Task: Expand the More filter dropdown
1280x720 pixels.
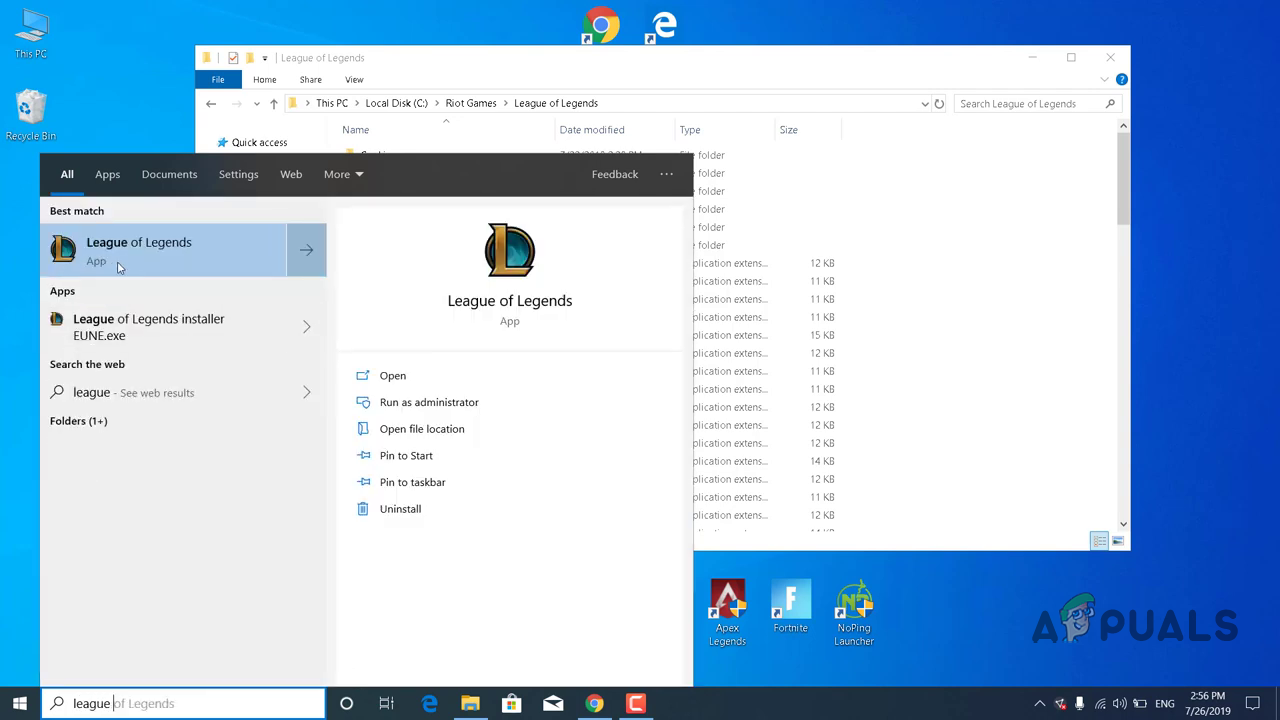Action: point(343,174)
